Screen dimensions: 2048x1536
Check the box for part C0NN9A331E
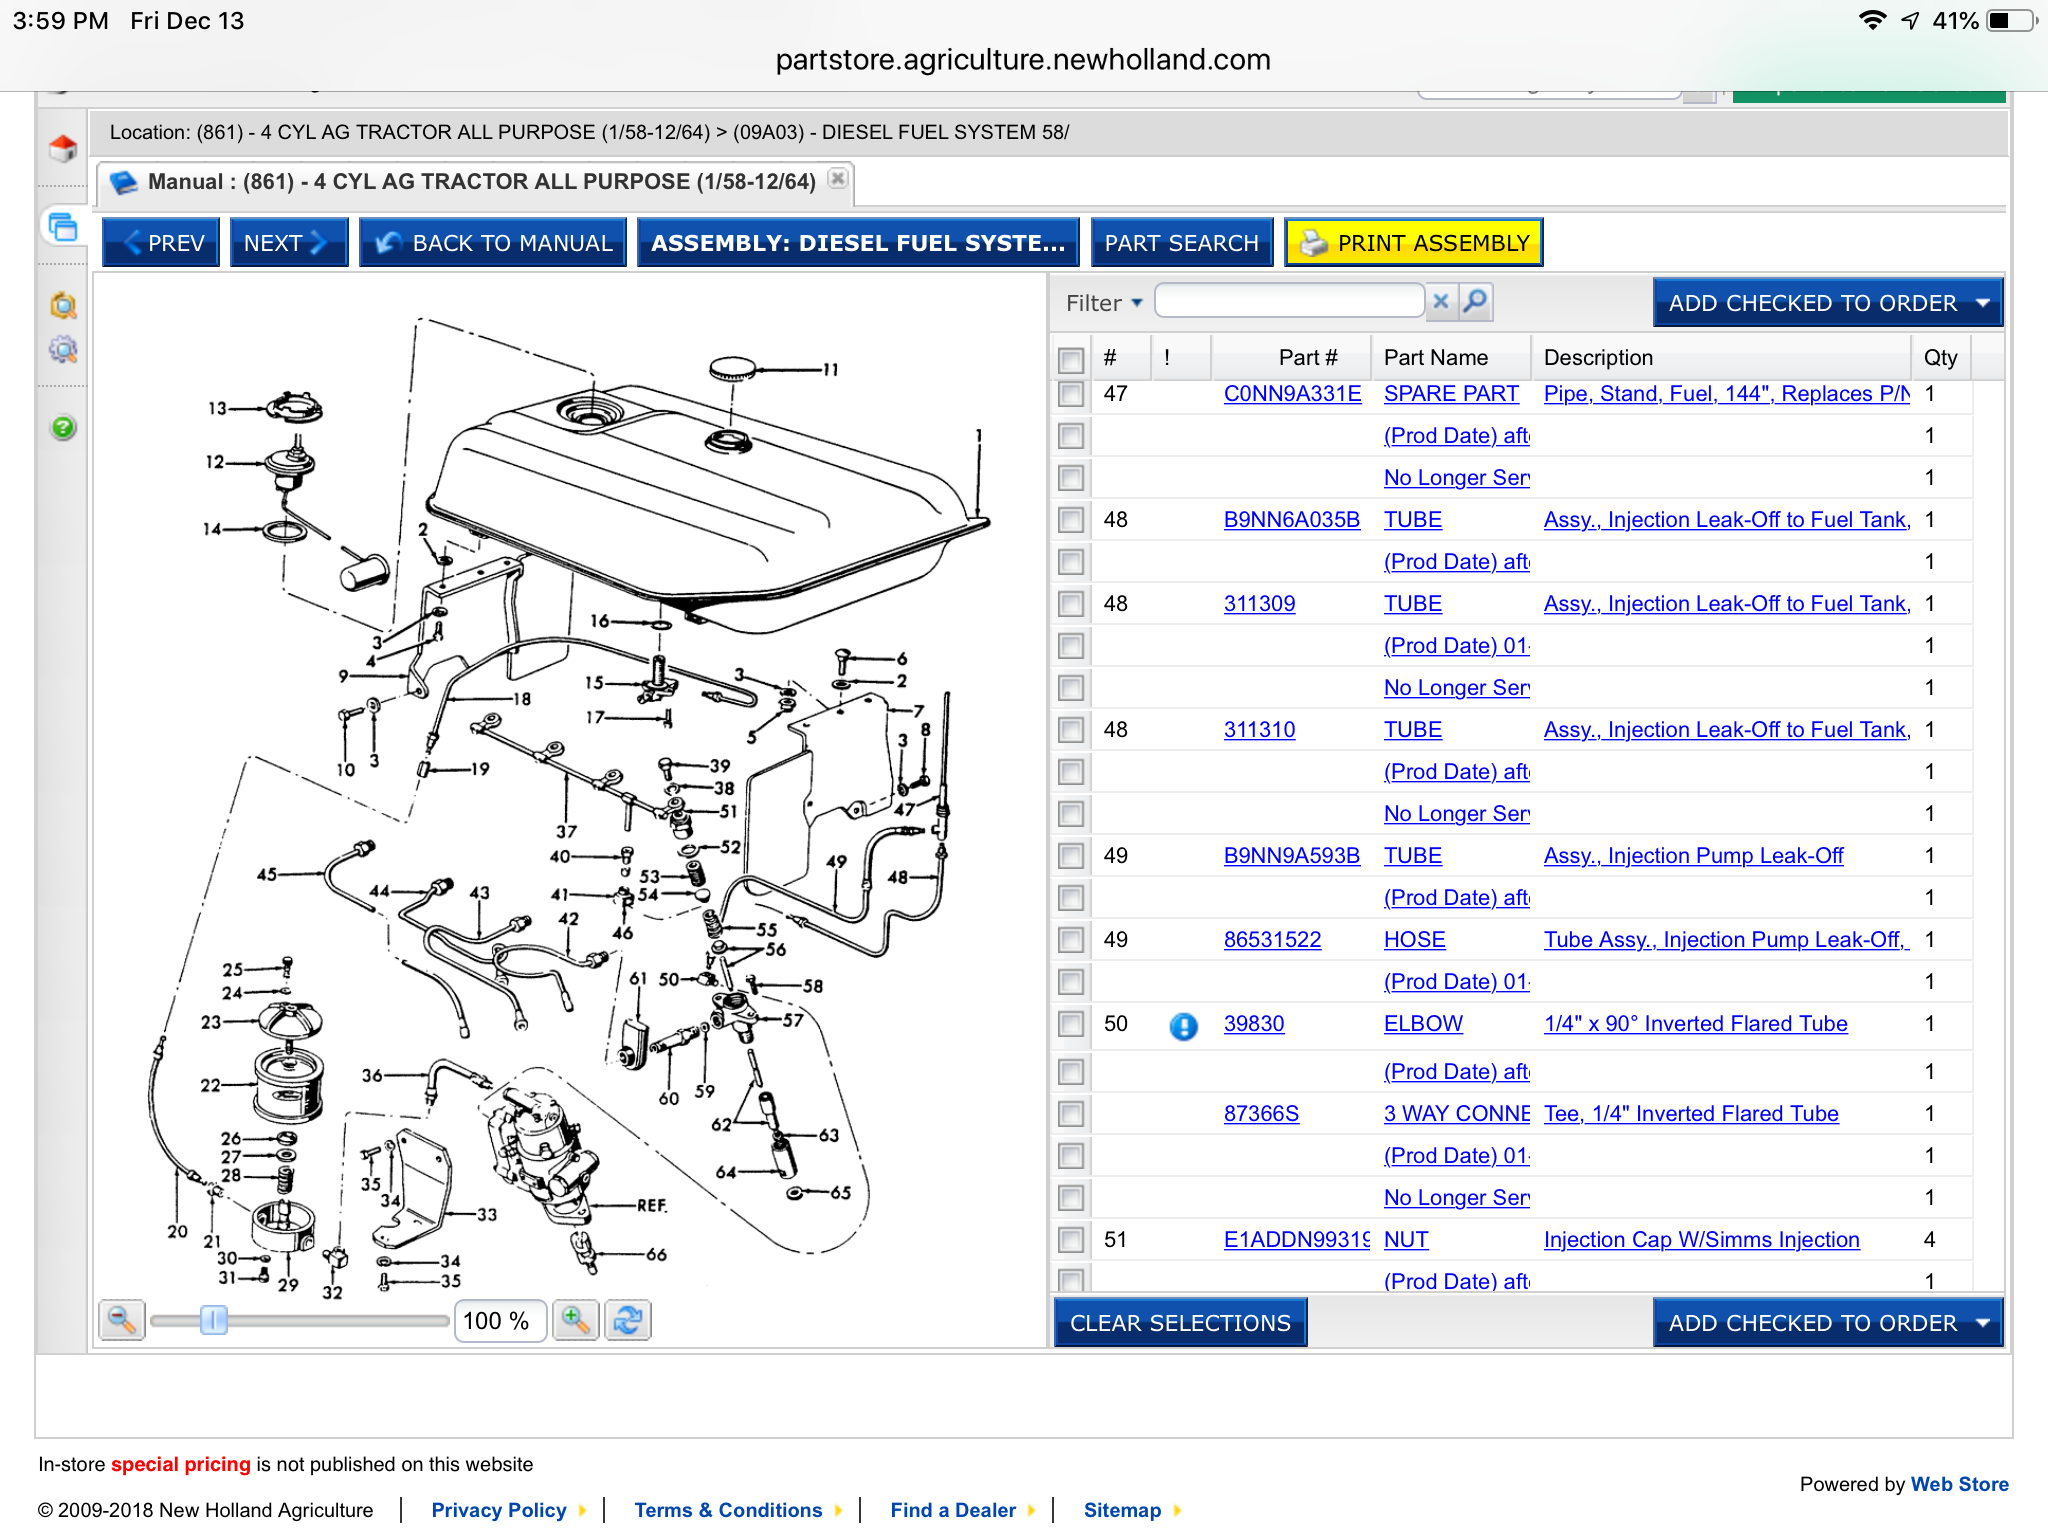(x=1071, y=394)
